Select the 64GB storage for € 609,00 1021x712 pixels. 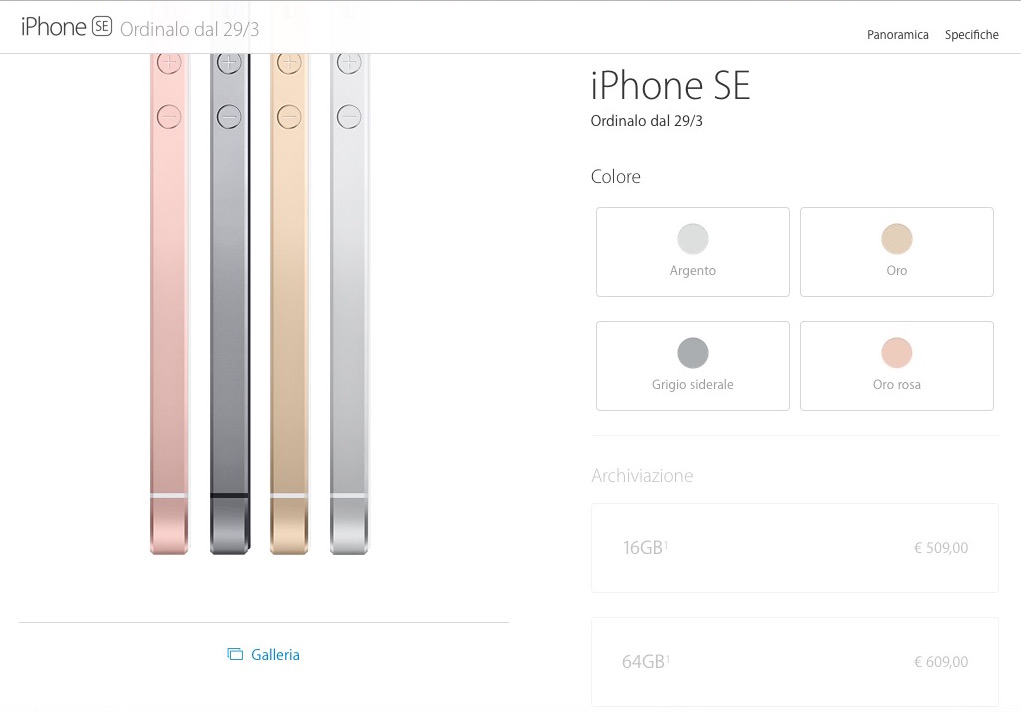[x=794, y=662]
